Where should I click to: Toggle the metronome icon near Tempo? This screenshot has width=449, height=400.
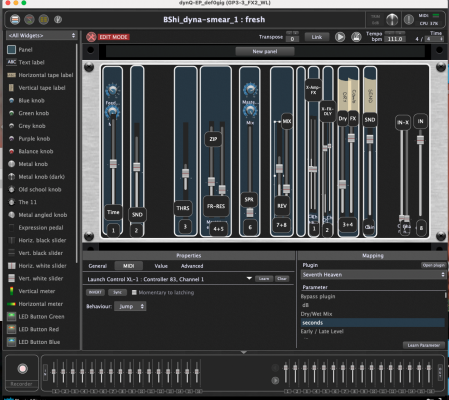coord(356,37)
